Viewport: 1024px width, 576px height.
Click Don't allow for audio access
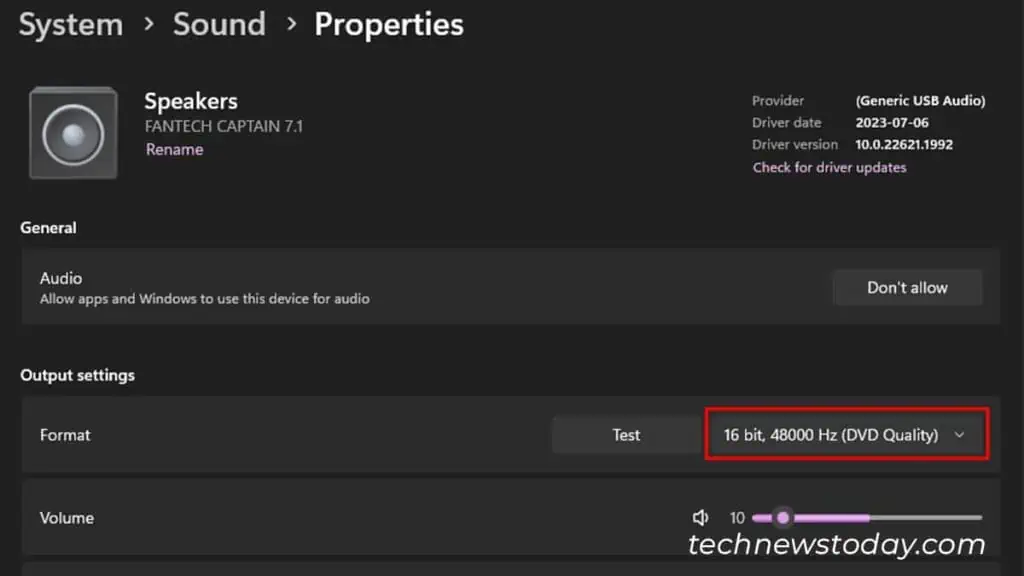tap(906, 287)
